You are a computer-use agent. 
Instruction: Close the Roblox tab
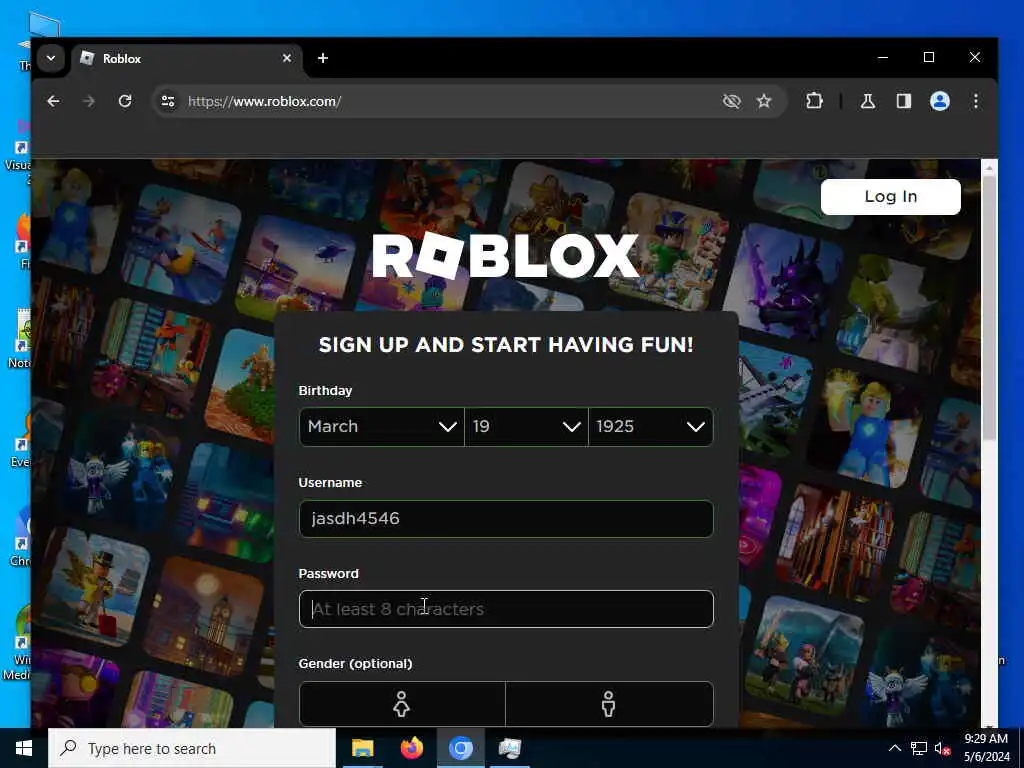(x=287, y=58)
